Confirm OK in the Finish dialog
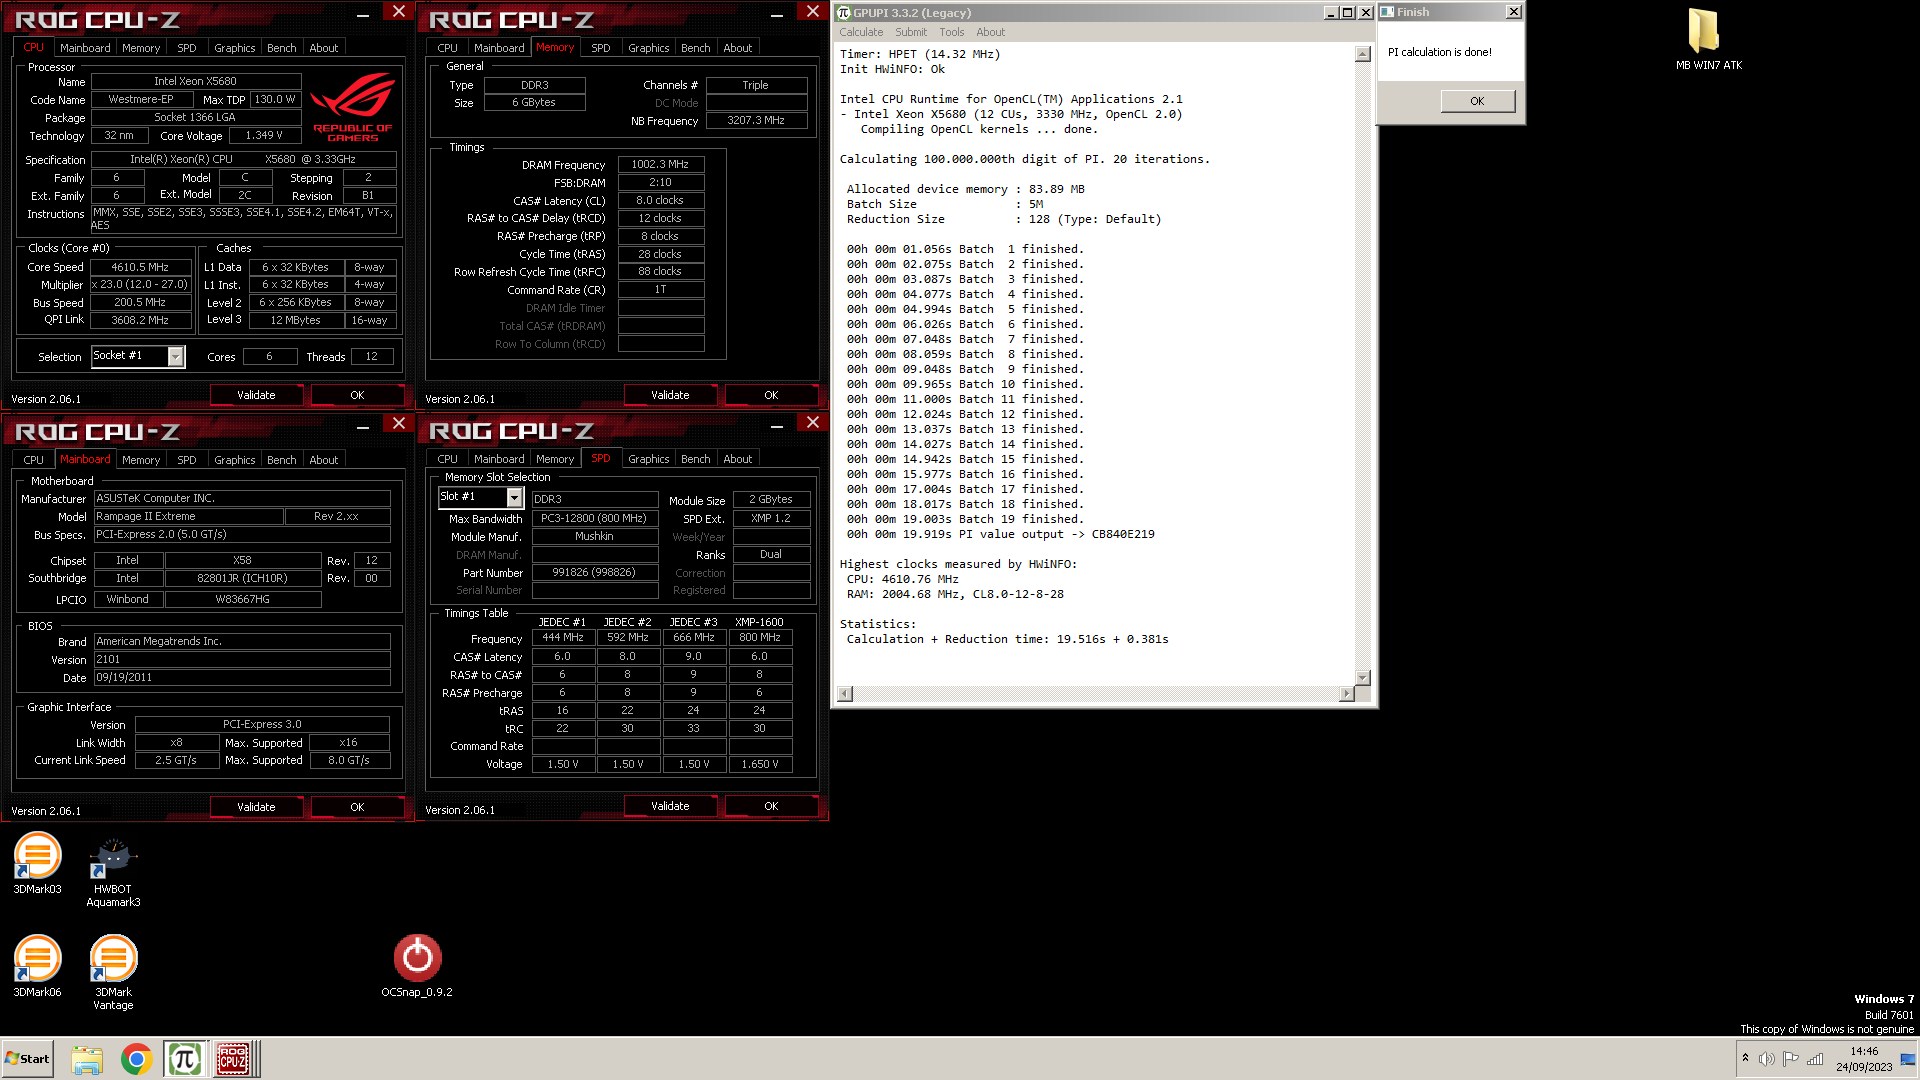 point(1477,101)
